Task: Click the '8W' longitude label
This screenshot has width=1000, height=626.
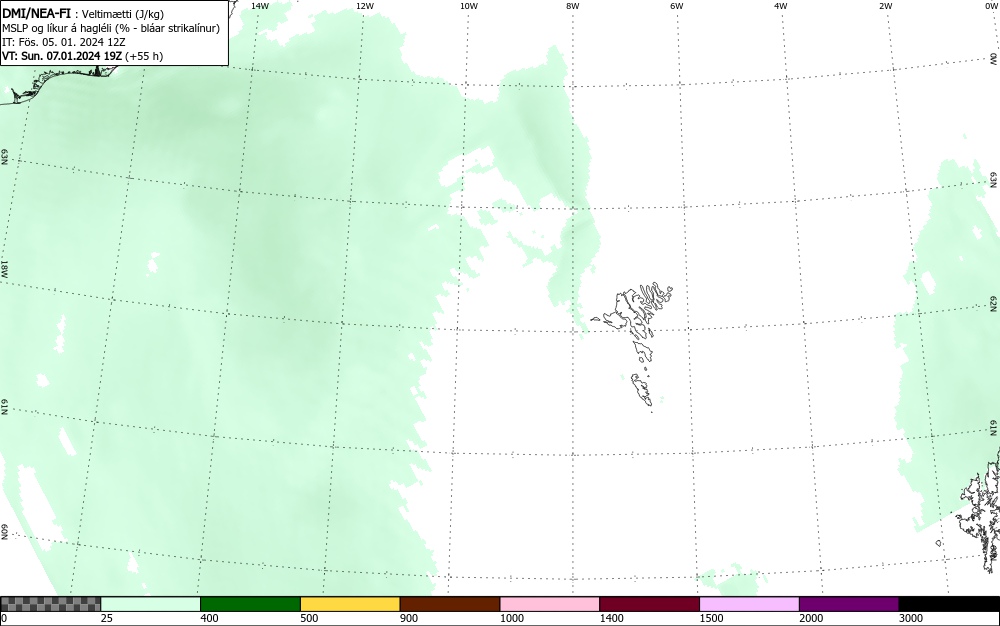Action: coord(573,6)
